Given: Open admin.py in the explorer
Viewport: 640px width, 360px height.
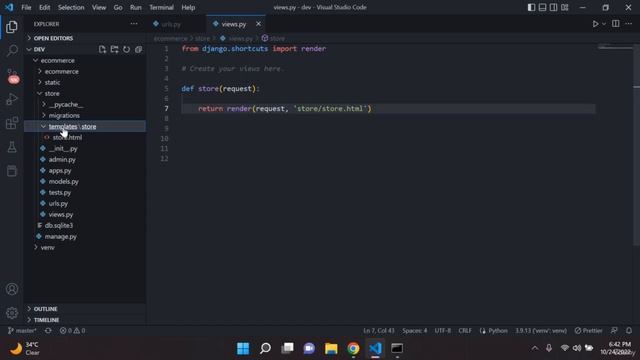Looking at the screenshot, I should click(x=85, y=160).
